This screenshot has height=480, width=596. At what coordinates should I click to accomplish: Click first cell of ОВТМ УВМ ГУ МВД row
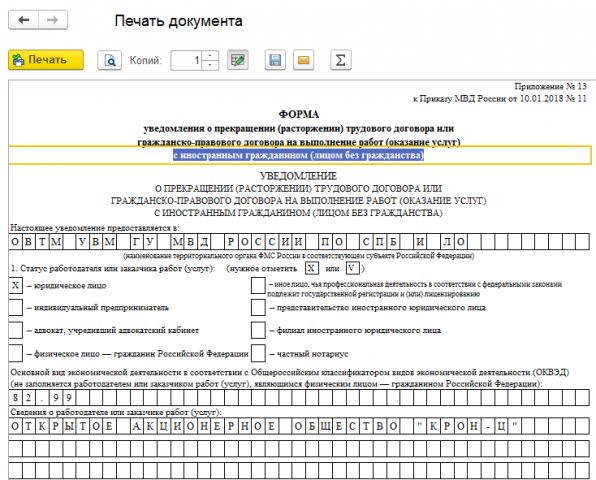[x=15, y=242]
